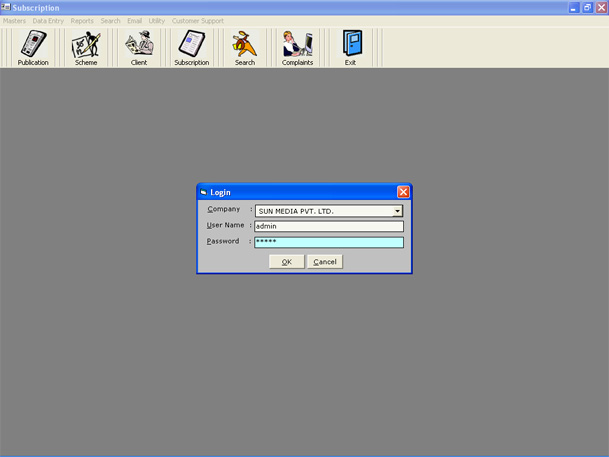Minimize the Subscription window
The image size is (609, 457).
(574, 7)
